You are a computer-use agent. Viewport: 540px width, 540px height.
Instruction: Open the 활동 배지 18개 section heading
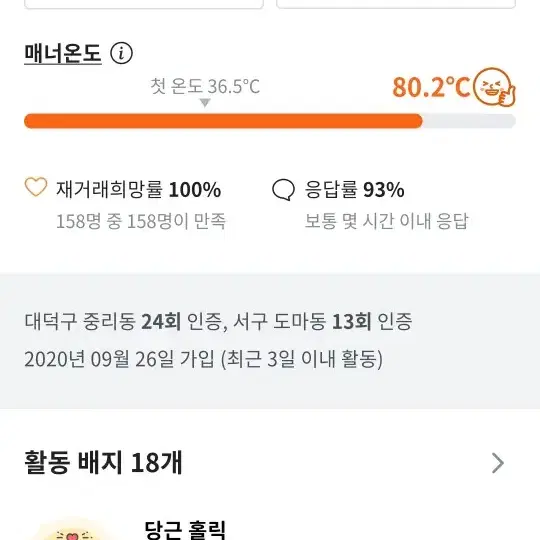coord(103,462)
